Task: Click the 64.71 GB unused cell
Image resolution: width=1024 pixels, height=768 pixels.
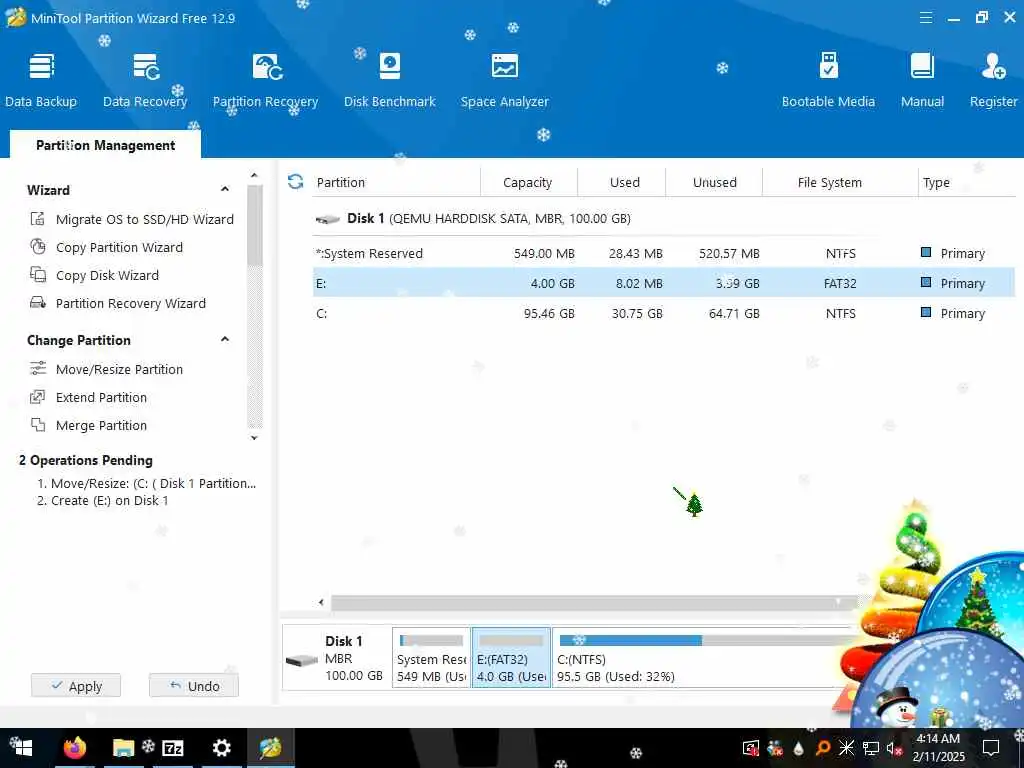Action: coord(734,313)
